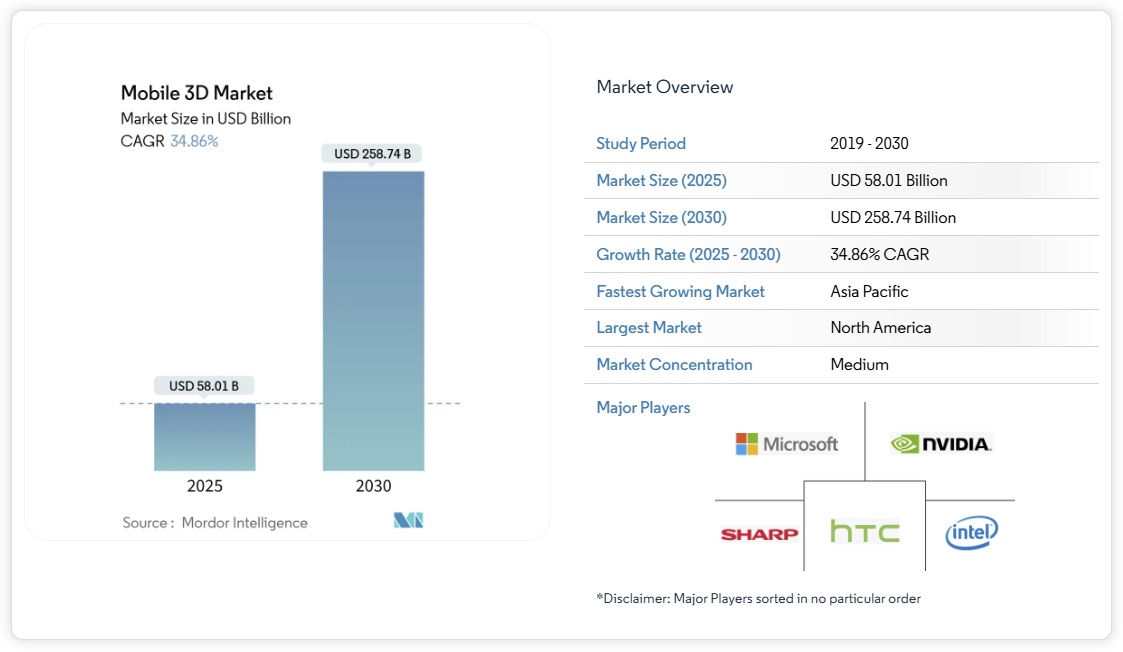The height and width of the screenshot is (652, 1123).
Task: Click the USD 258.74 B bar label
Action: pyautogui.click(x=372, y=154)
